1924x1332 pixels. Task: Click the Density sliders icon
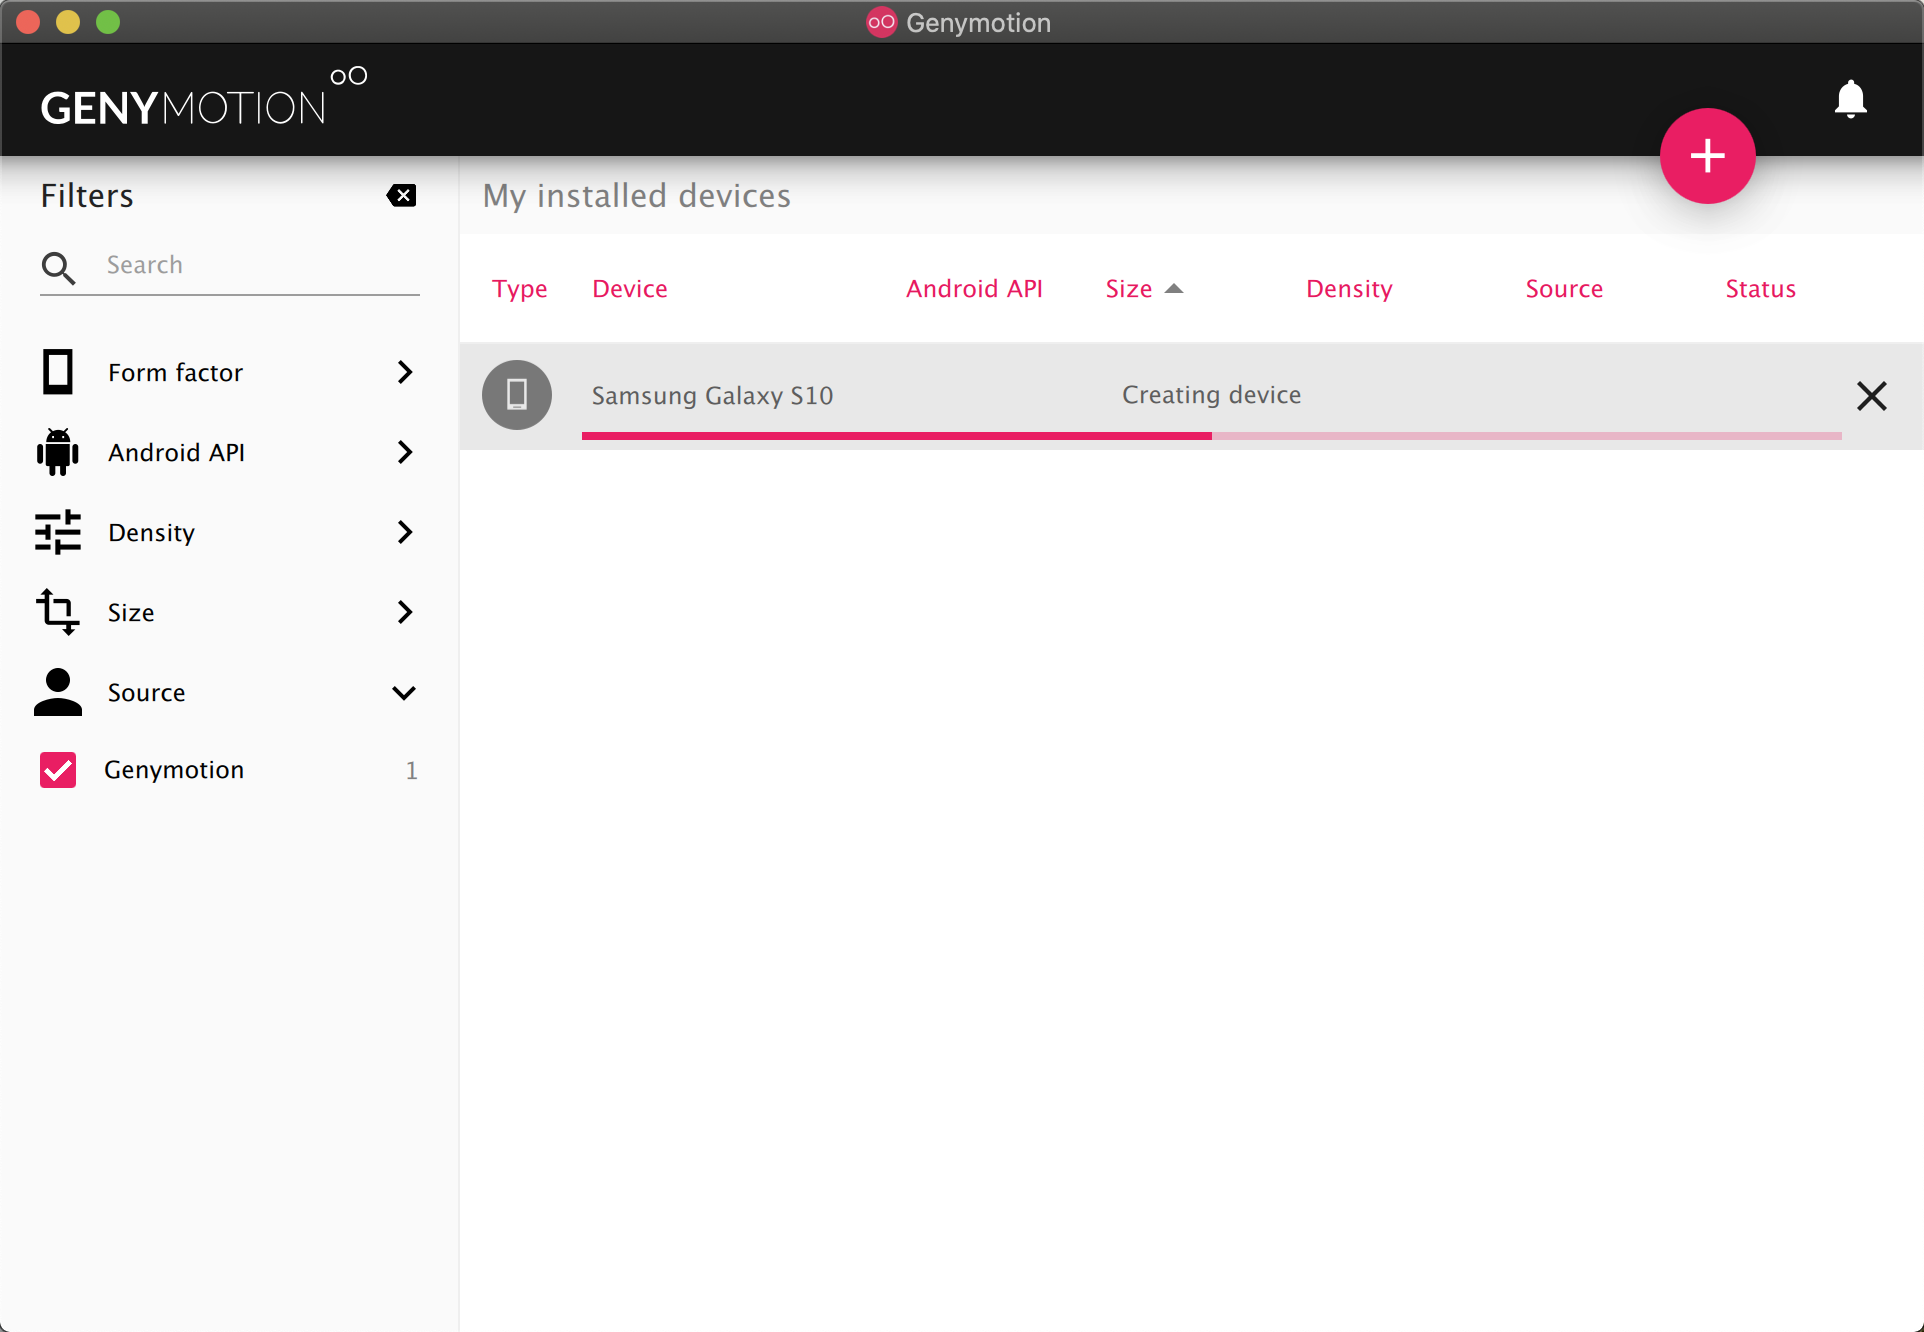coord(58,532)
